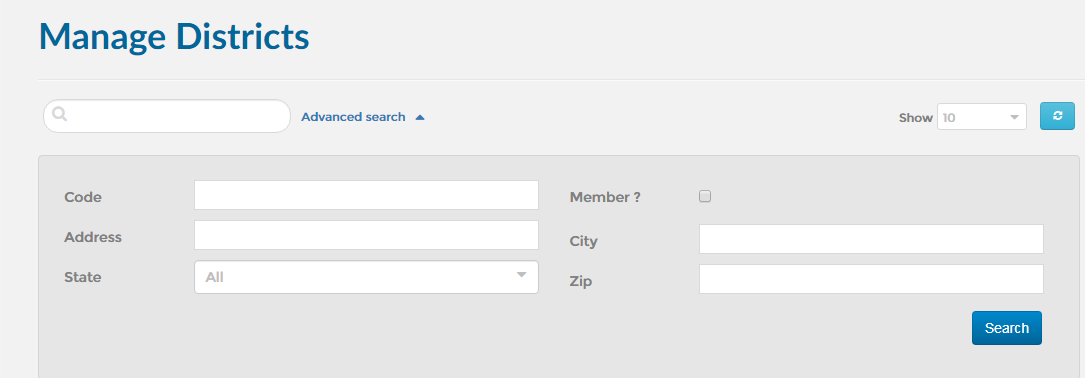Click the Member ? label
This screenshot has width=1085, height=378.
pyautogui.click(x=605, y=197)
